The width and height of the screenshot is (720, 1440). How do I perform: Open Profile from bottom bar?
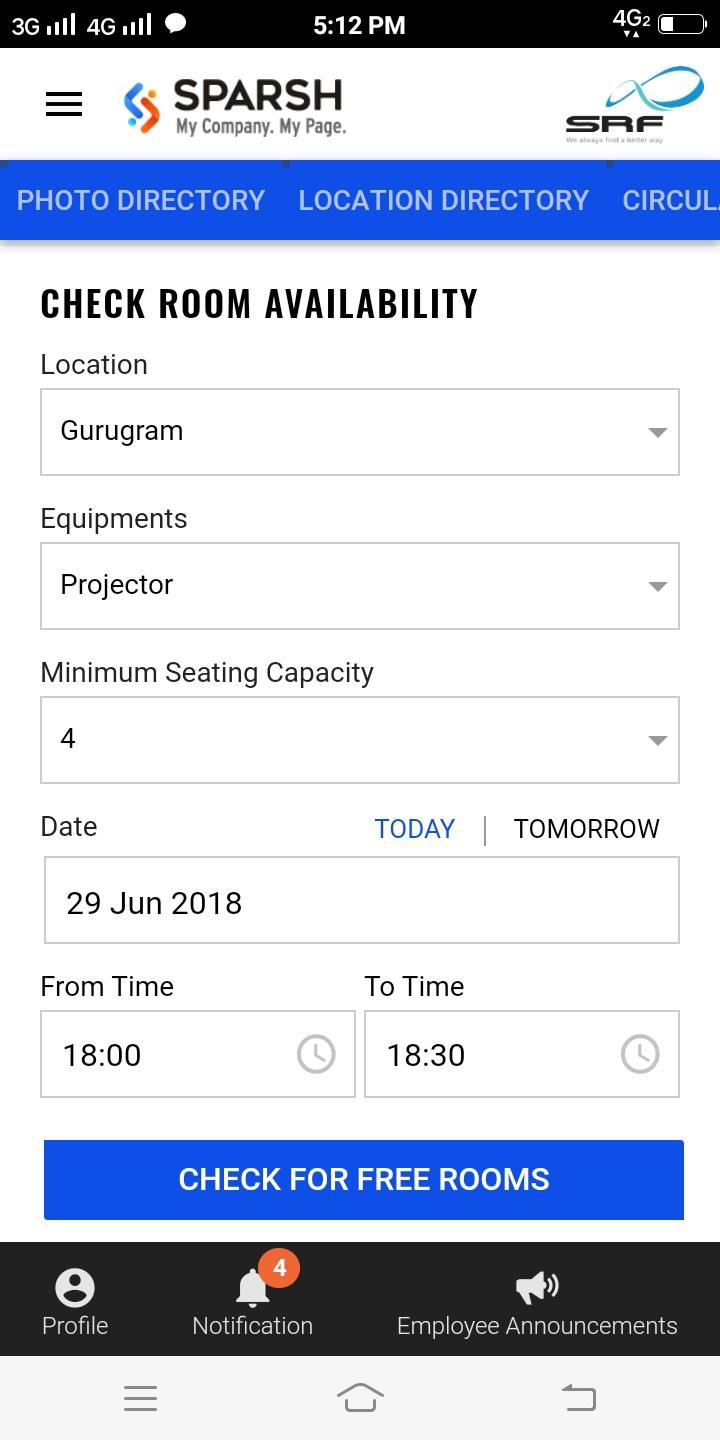tap(75, 1302)
